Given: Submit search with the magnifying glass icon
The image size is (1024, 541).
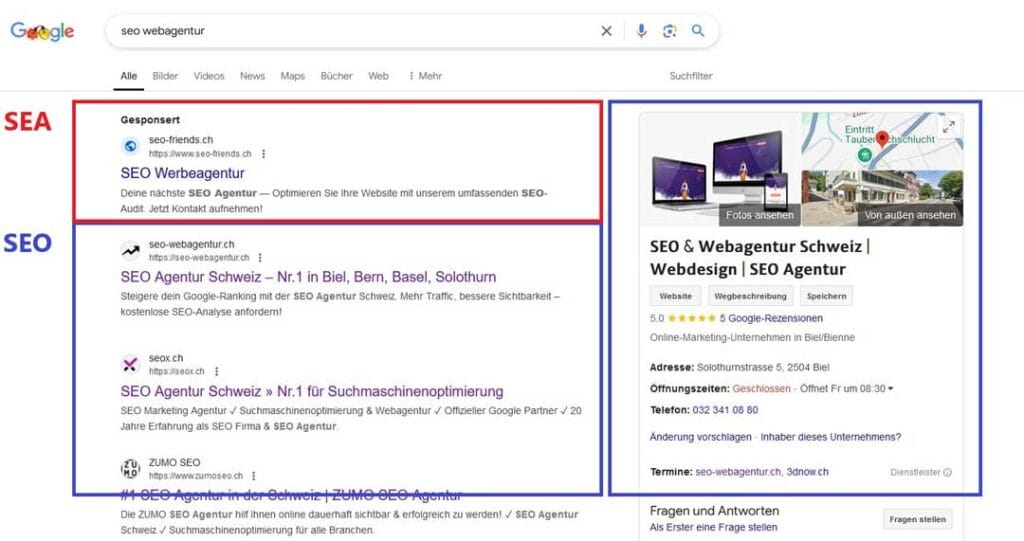Looking at the screenshot, I should (698, 31).
